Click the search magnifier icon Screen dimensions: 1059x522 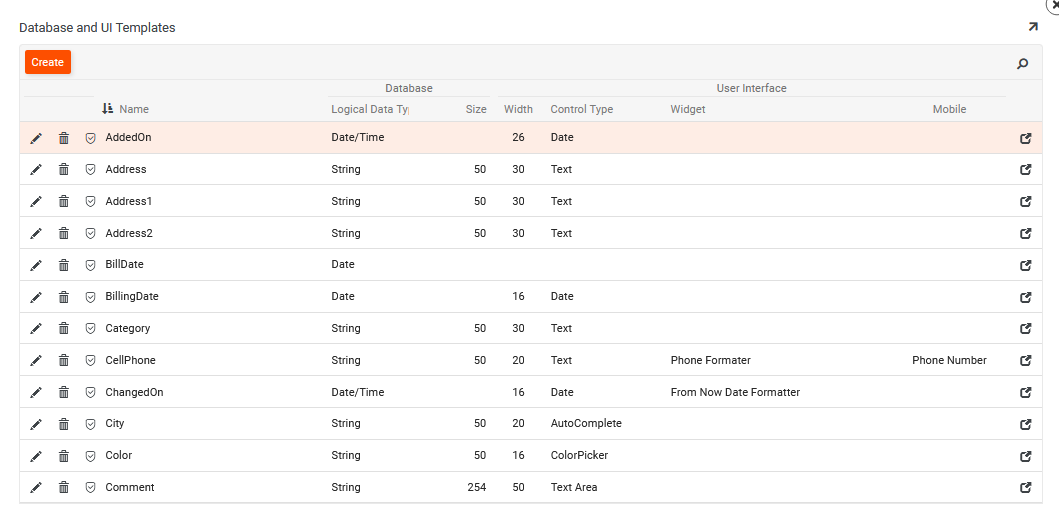[1022, 64]
